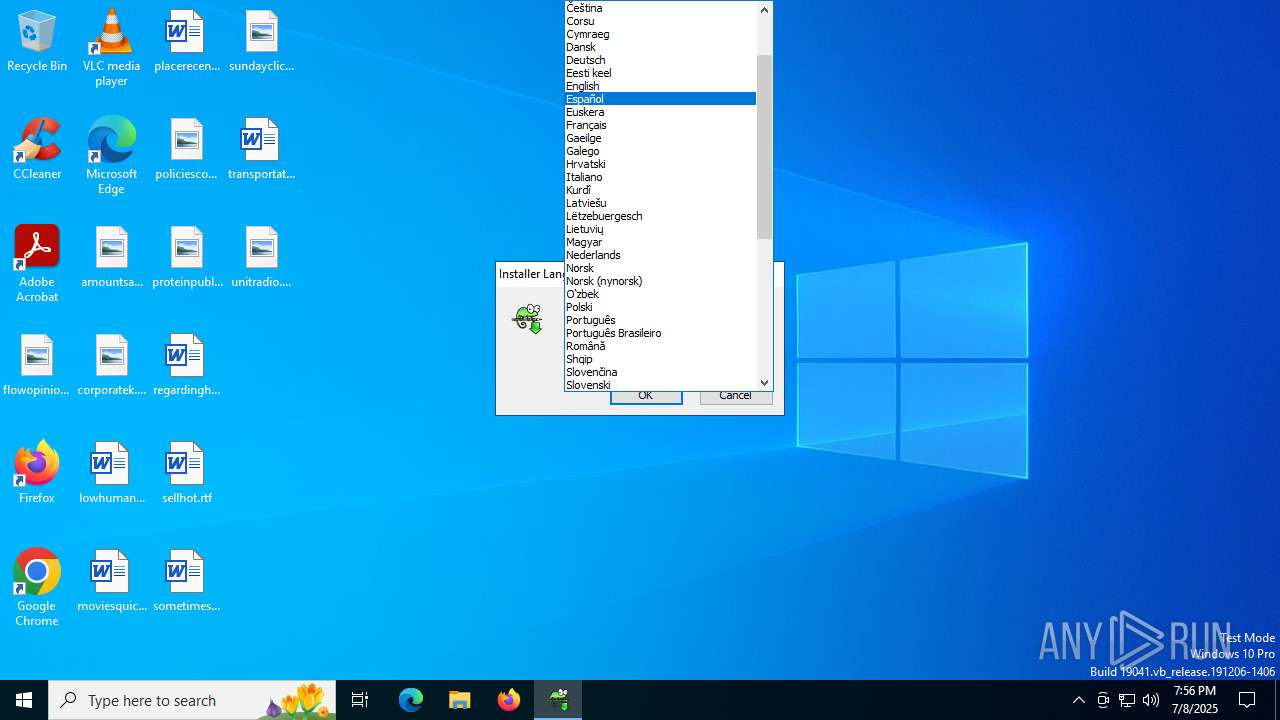Switch to the installer taskbar button

tap(558, 700)
